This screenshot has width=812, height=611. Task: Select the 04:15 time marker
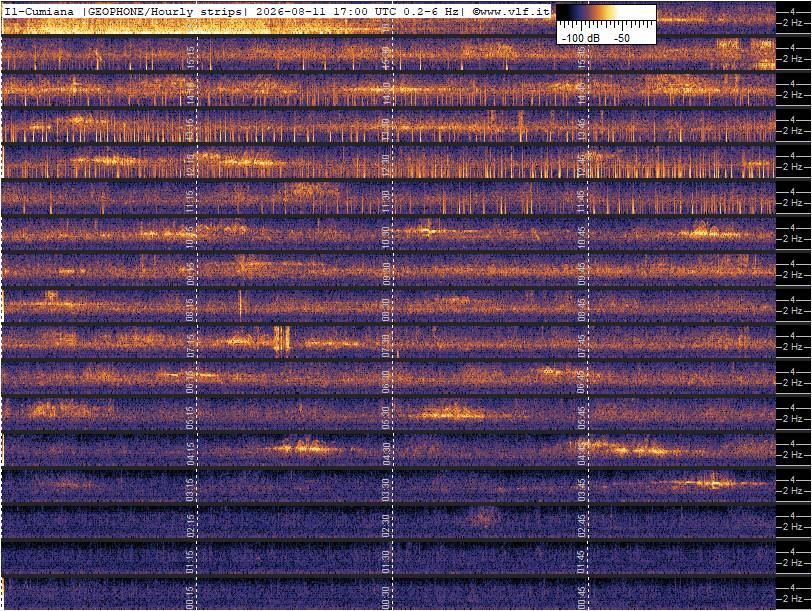click(190, 454)
